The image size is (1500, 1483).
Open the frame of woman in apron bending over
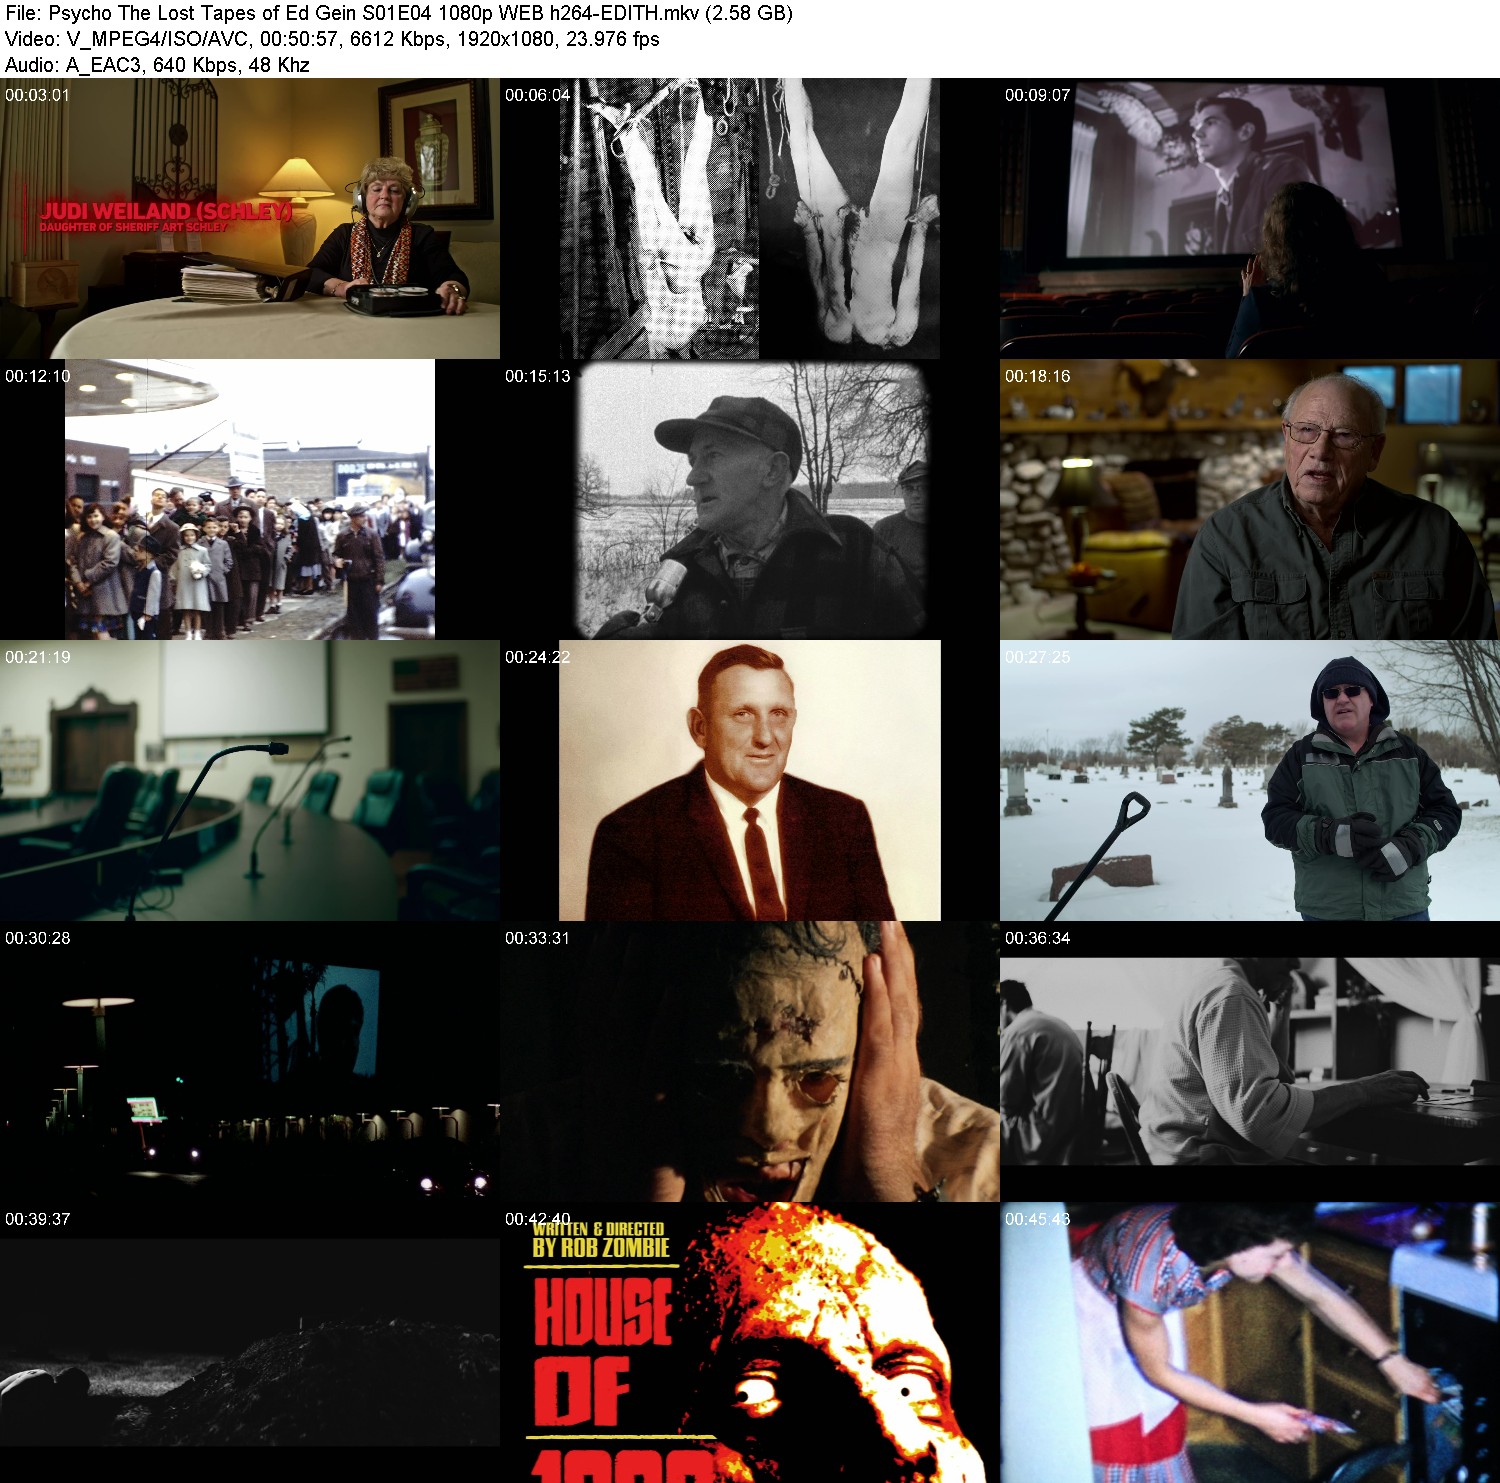[x=1250, y=1343]
